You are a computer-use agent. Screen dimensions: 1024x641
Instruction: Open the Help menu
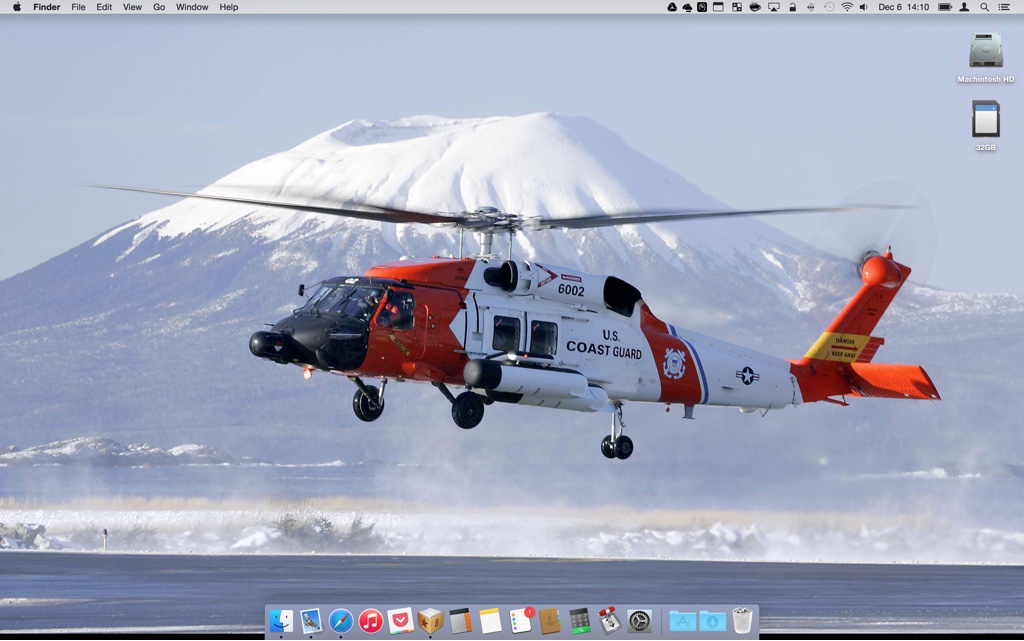pos(229,7)
